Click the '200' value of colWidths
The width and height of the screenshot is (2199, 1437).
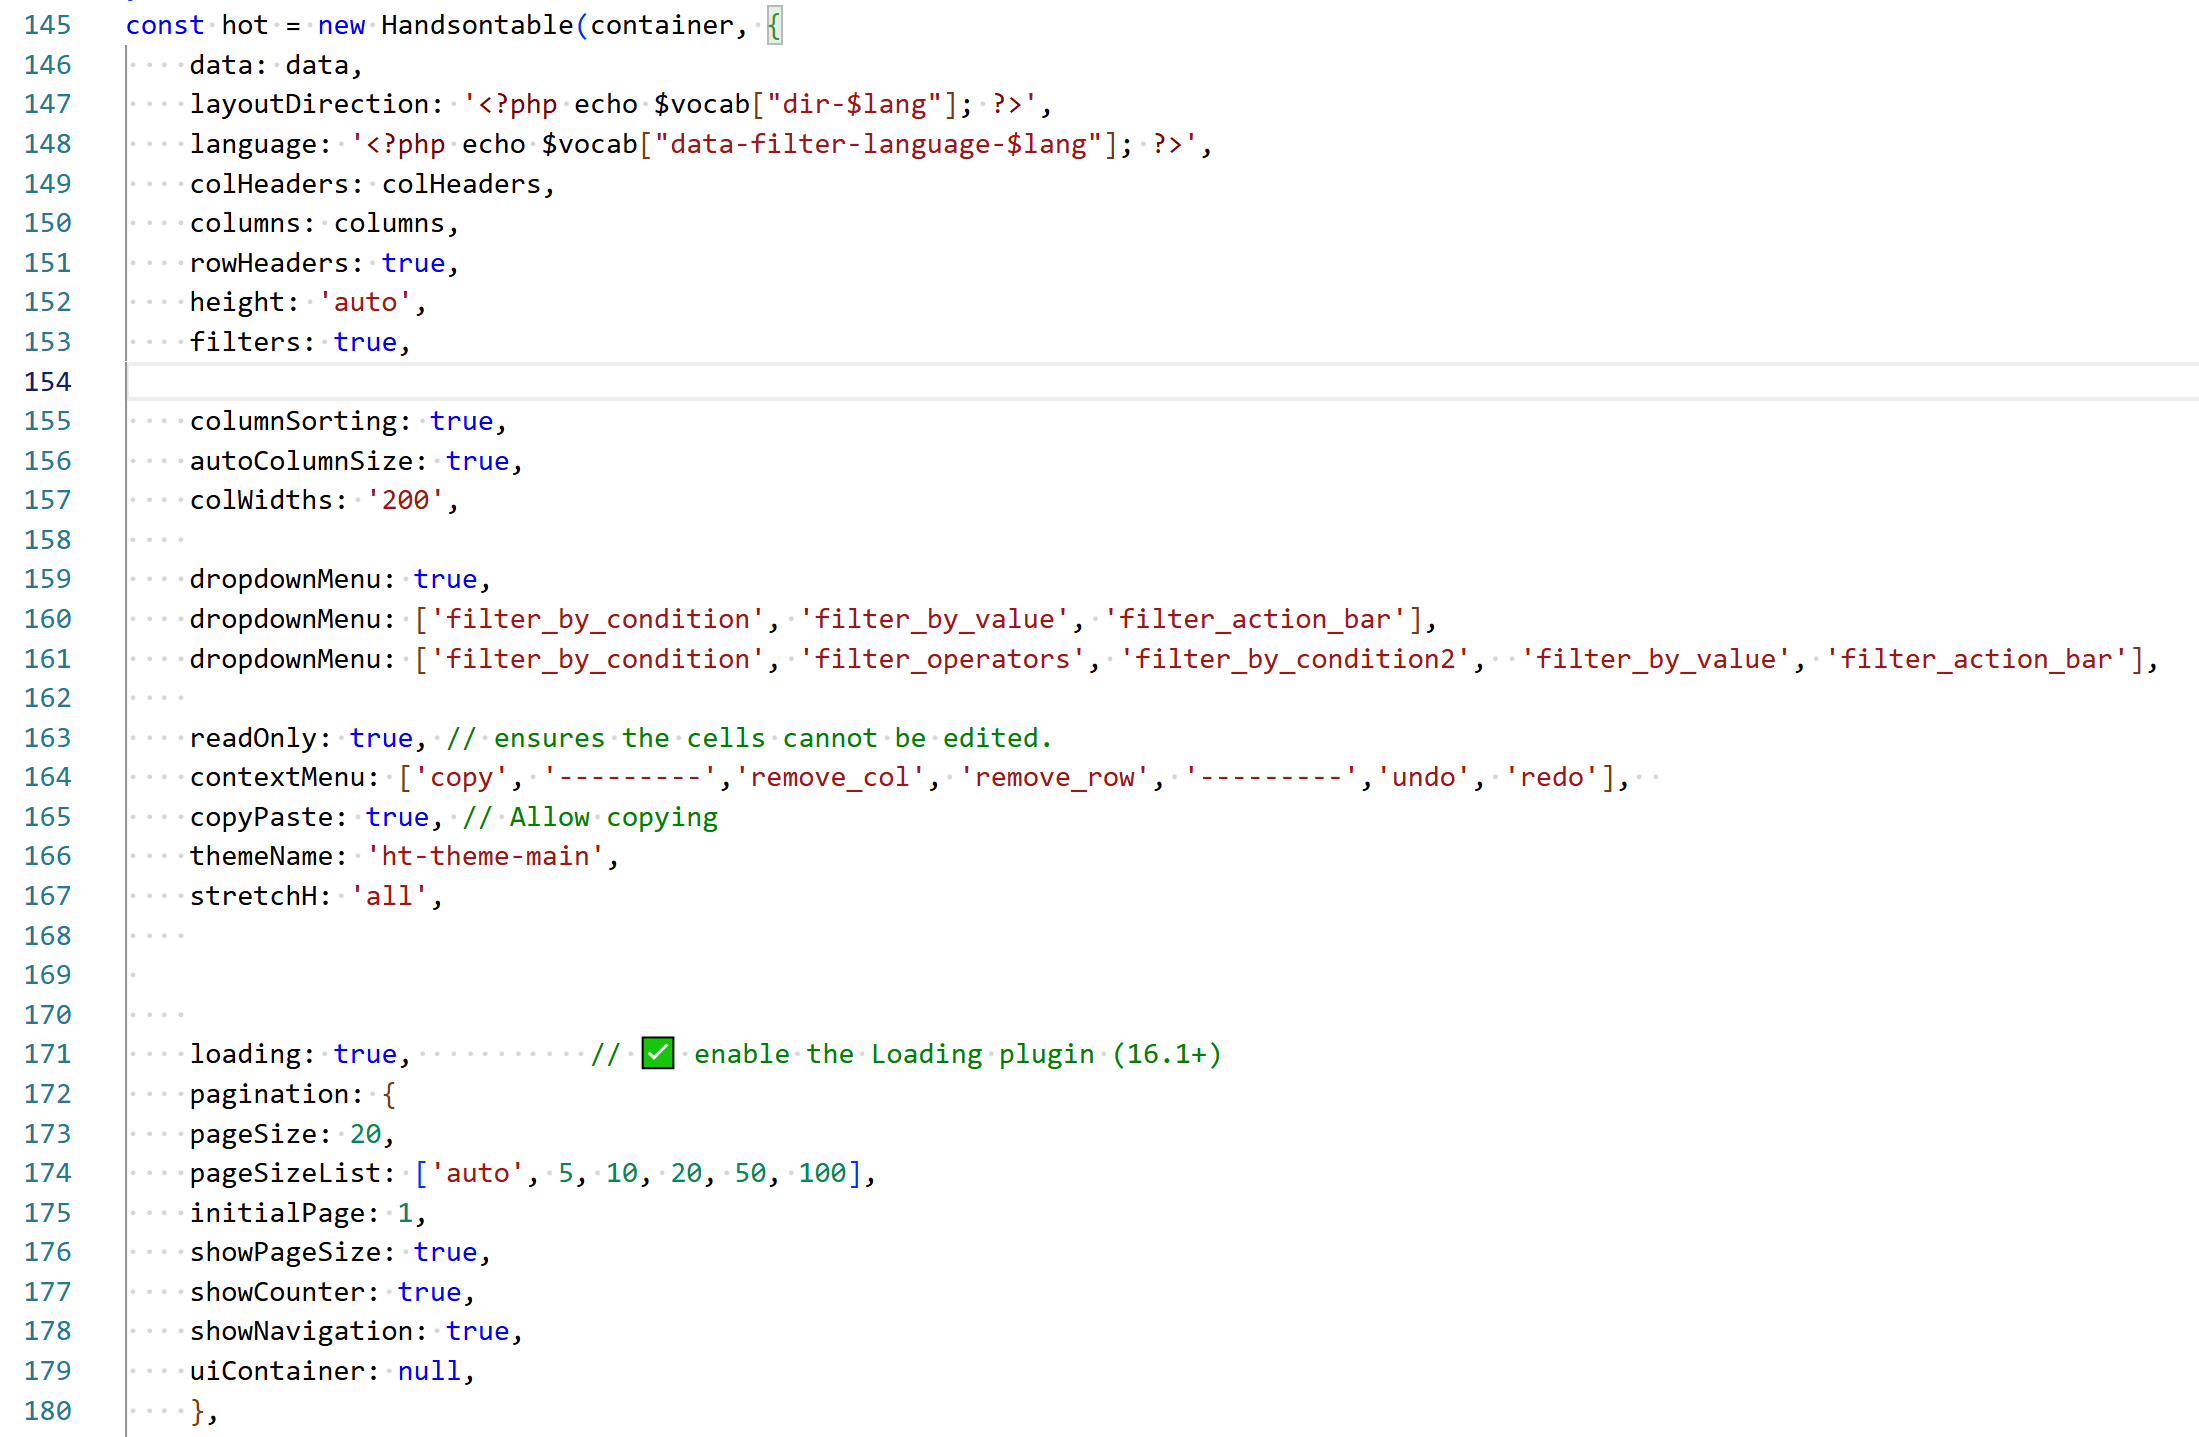tap(405, 500)
